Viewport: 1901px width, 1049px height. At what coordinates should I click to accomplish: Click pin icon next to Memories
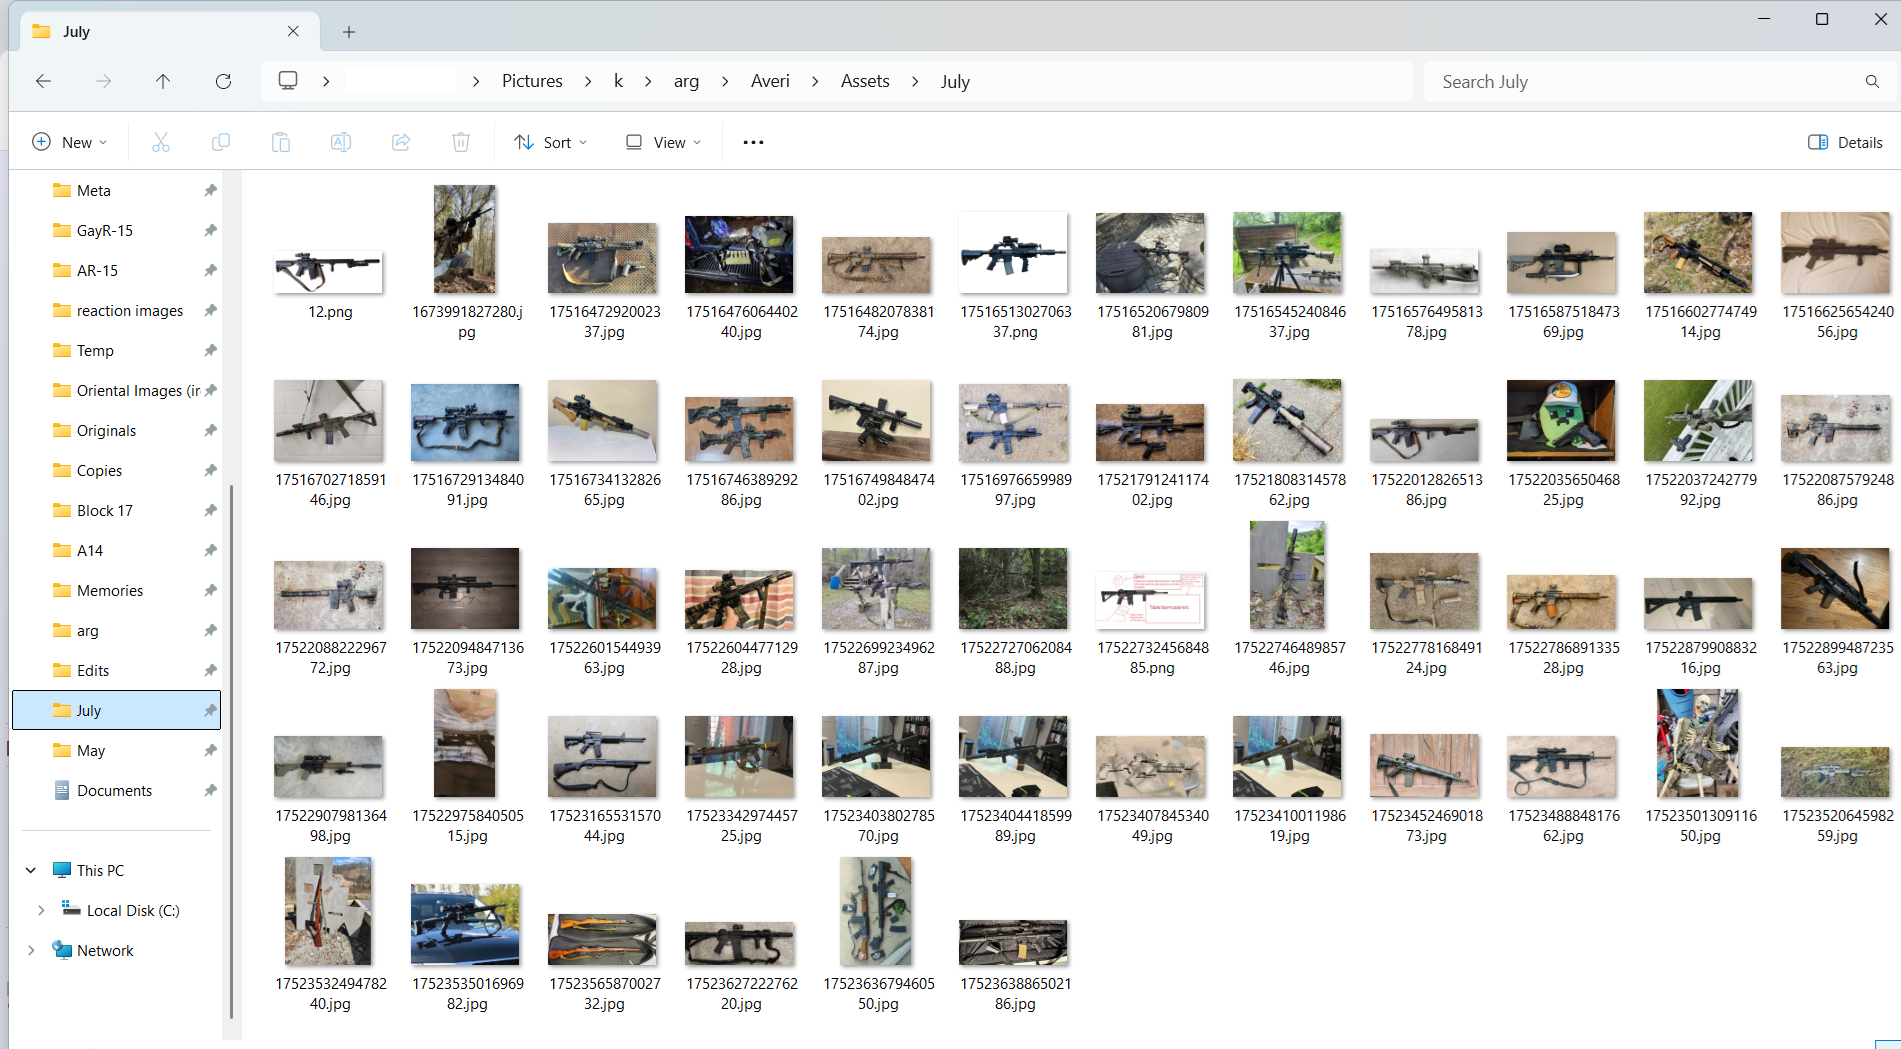(x=210, y=590)
